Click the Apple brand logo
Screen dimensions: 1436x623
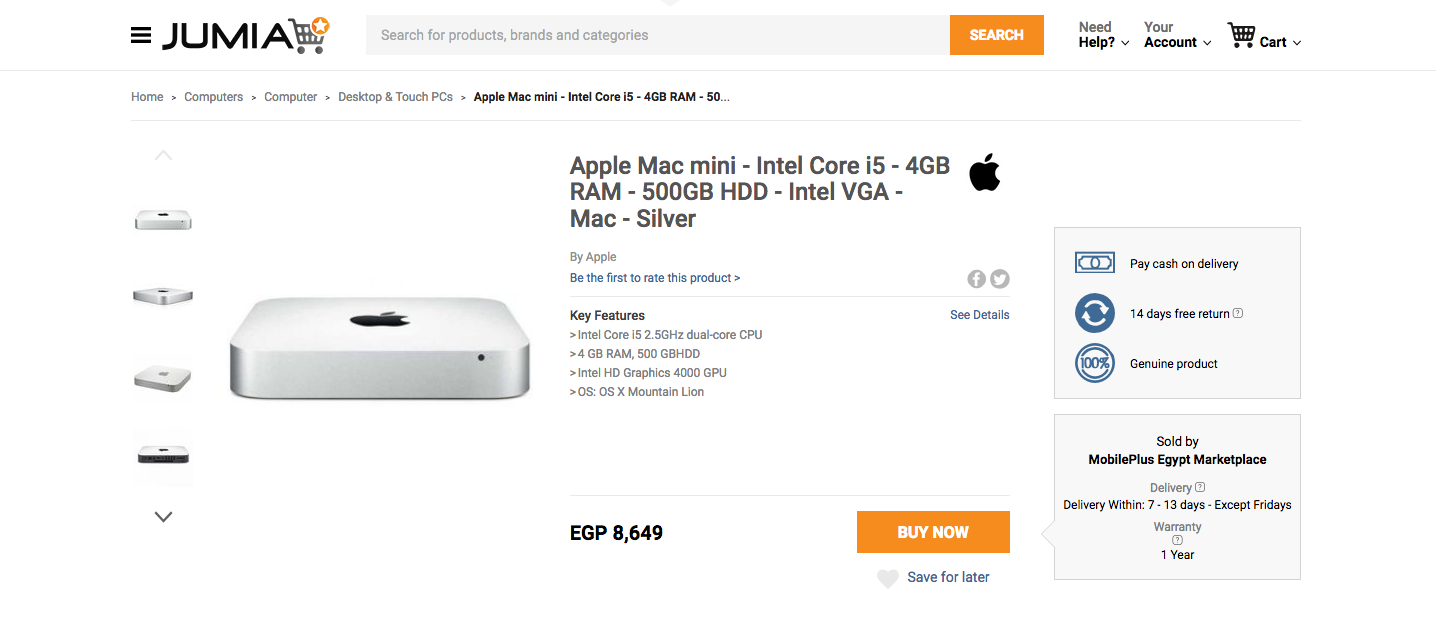[x=984, y=172]
